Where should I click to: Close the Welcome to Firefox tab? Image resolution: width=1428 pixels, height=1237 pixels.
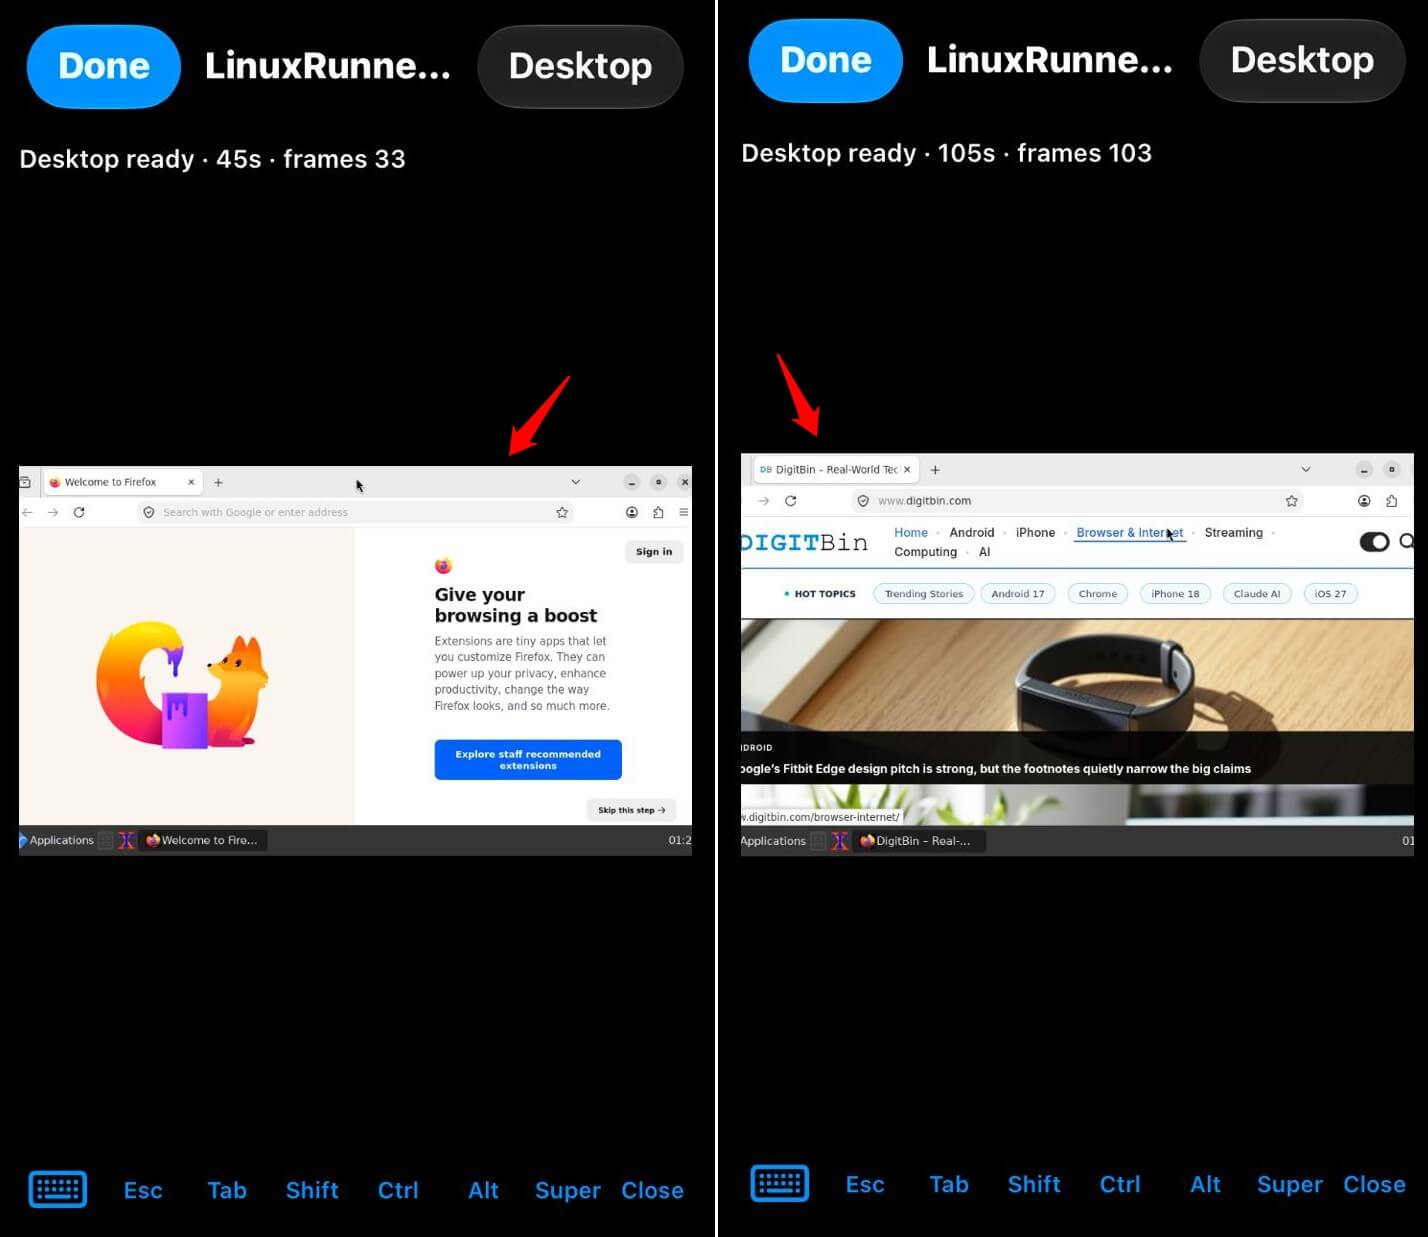pos(191,482)
